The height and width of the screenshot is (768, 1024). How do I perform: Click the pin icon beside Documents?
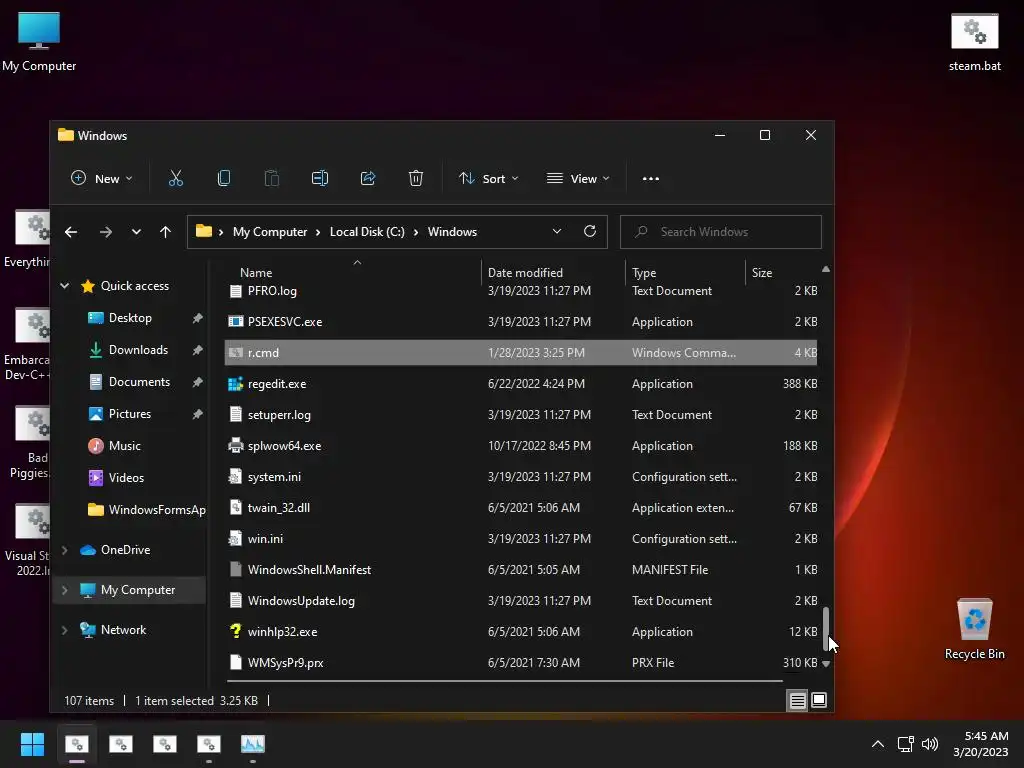coord(197,382)
